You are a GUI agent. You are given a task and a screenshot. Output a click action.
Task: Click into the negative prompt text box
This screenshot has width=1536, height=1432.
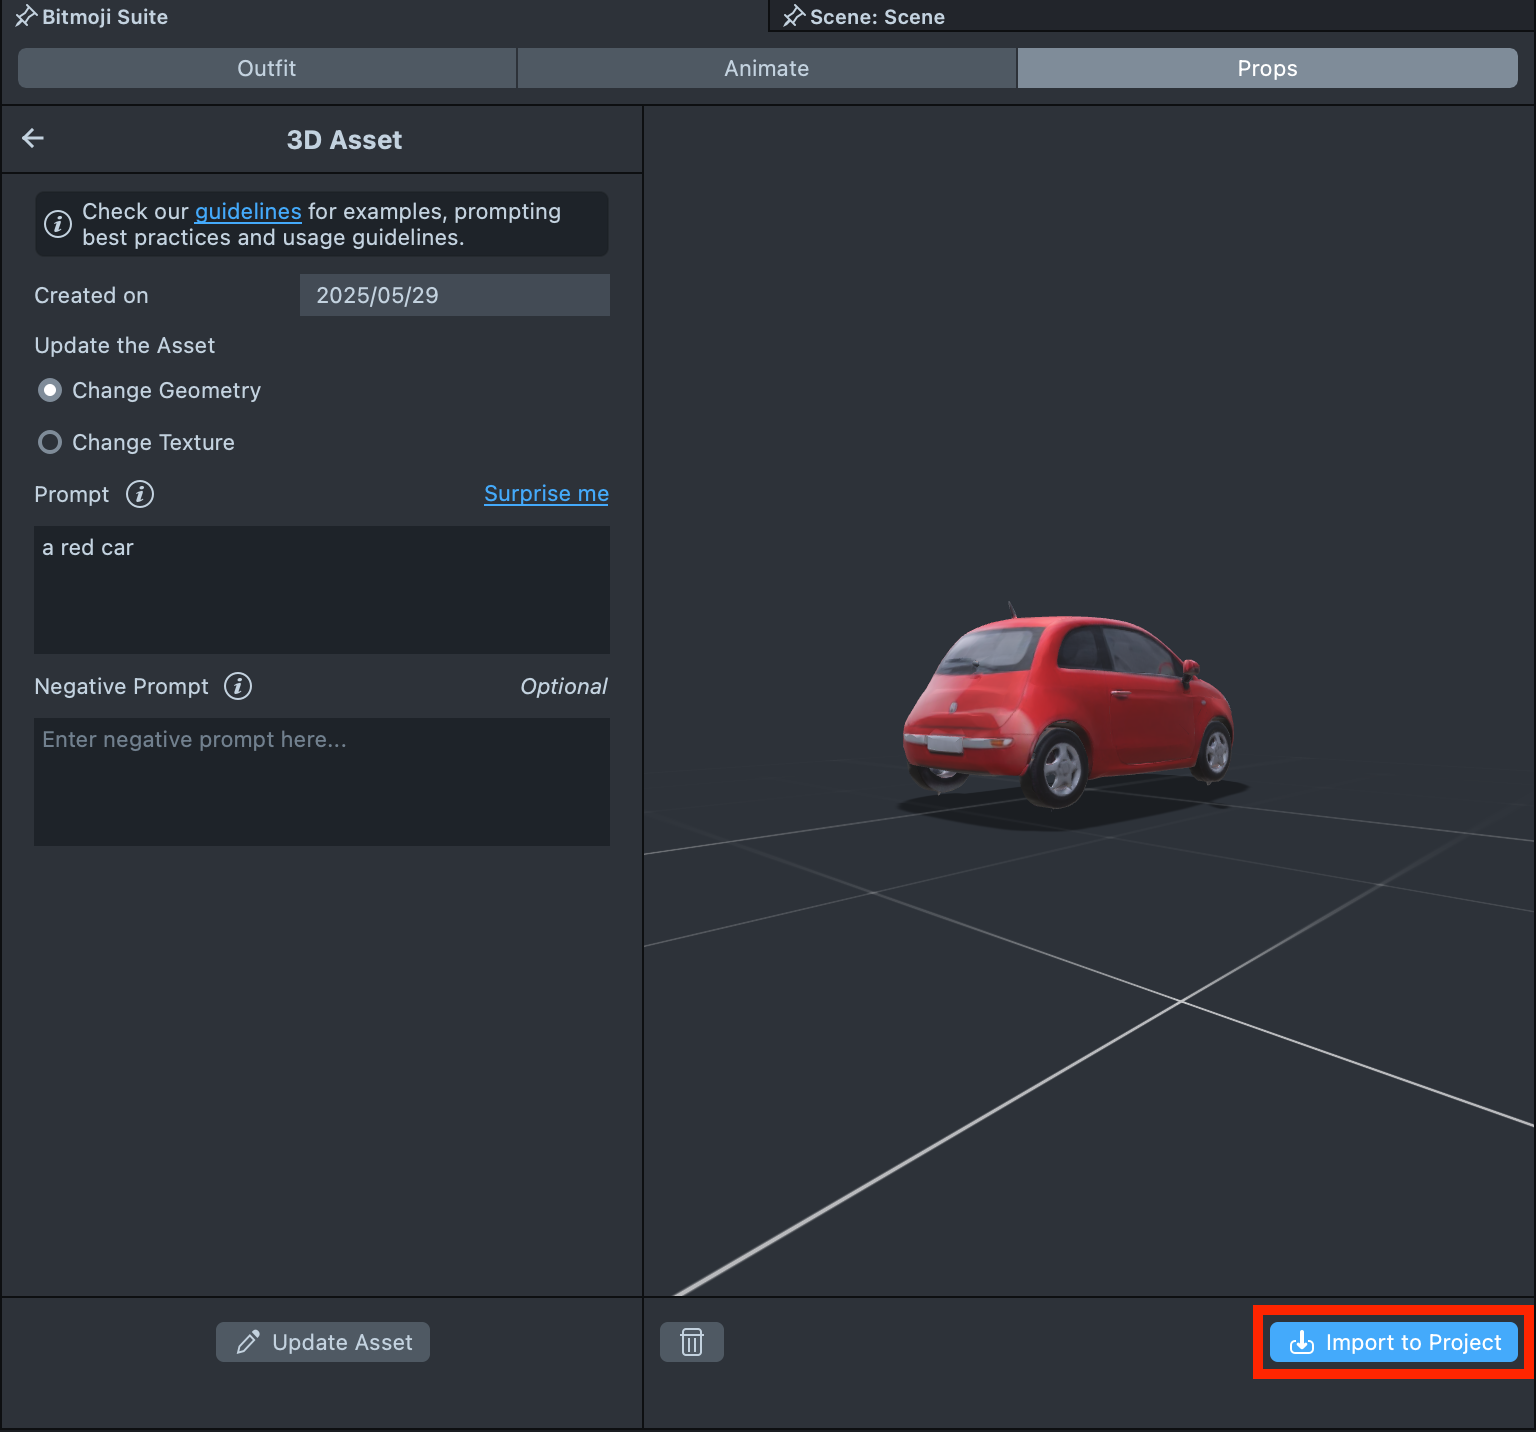pos(322,782)
